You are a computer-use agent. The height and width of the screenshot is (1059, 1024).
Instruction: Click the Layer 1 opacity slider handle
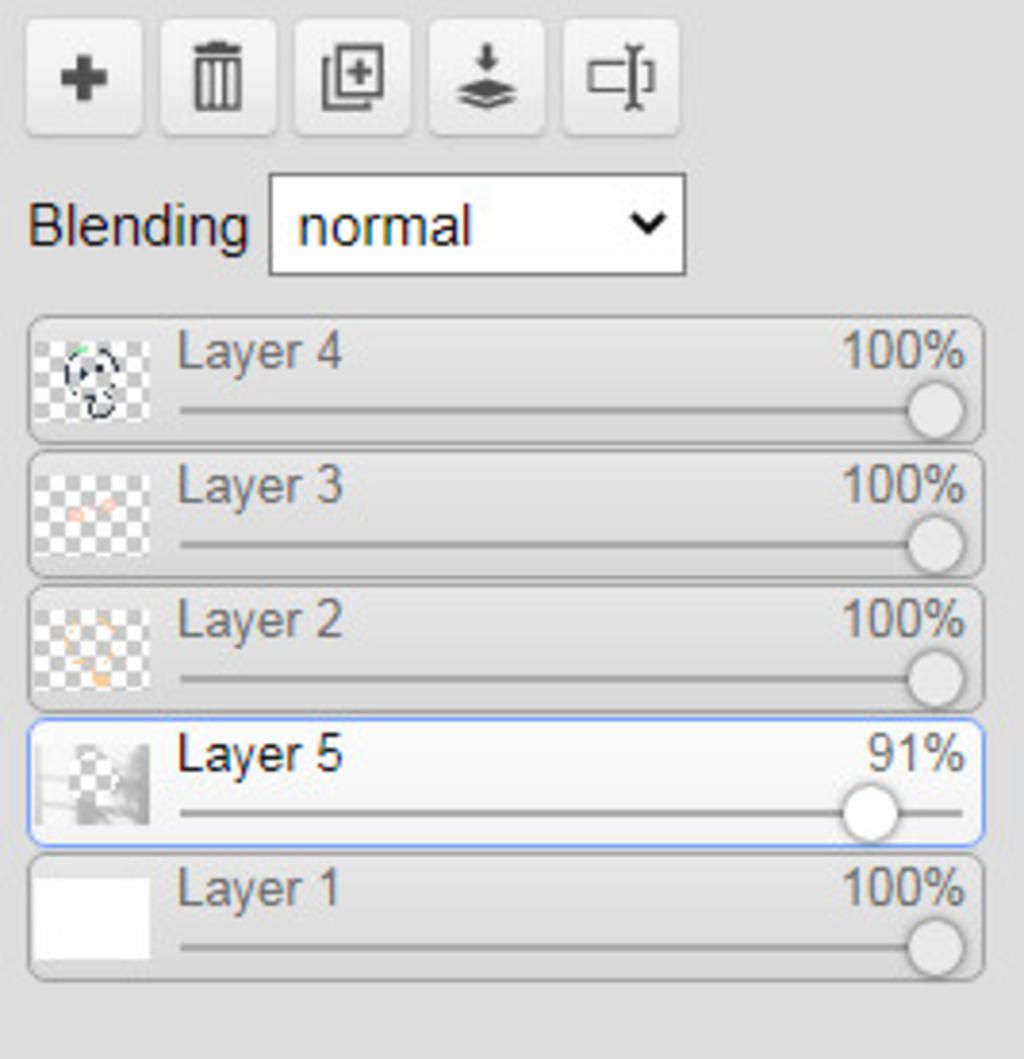[x=936, y=948]
